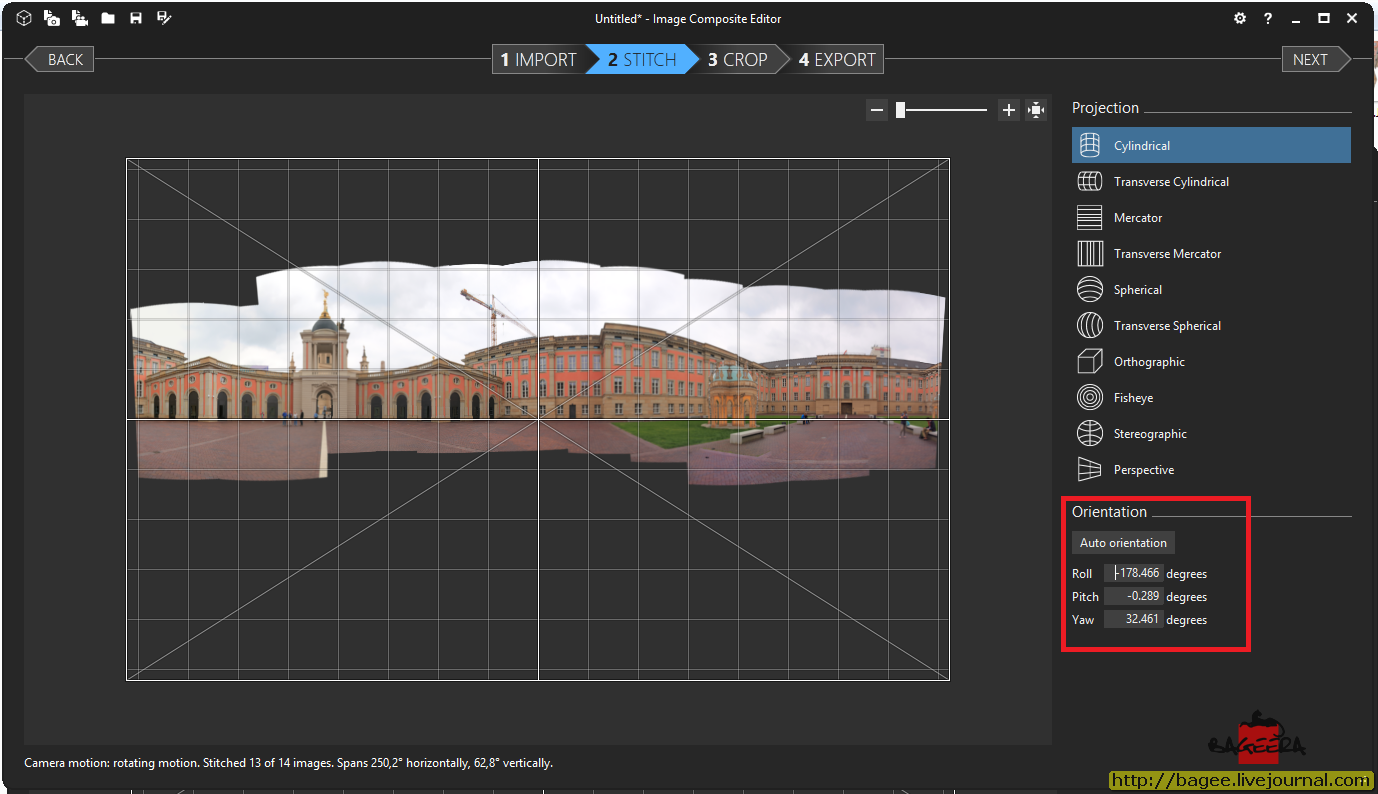The height and width of the screenshot is (794, 1378).
Task: Select Transverse Spherical projection label
Action: (1168, 326)
